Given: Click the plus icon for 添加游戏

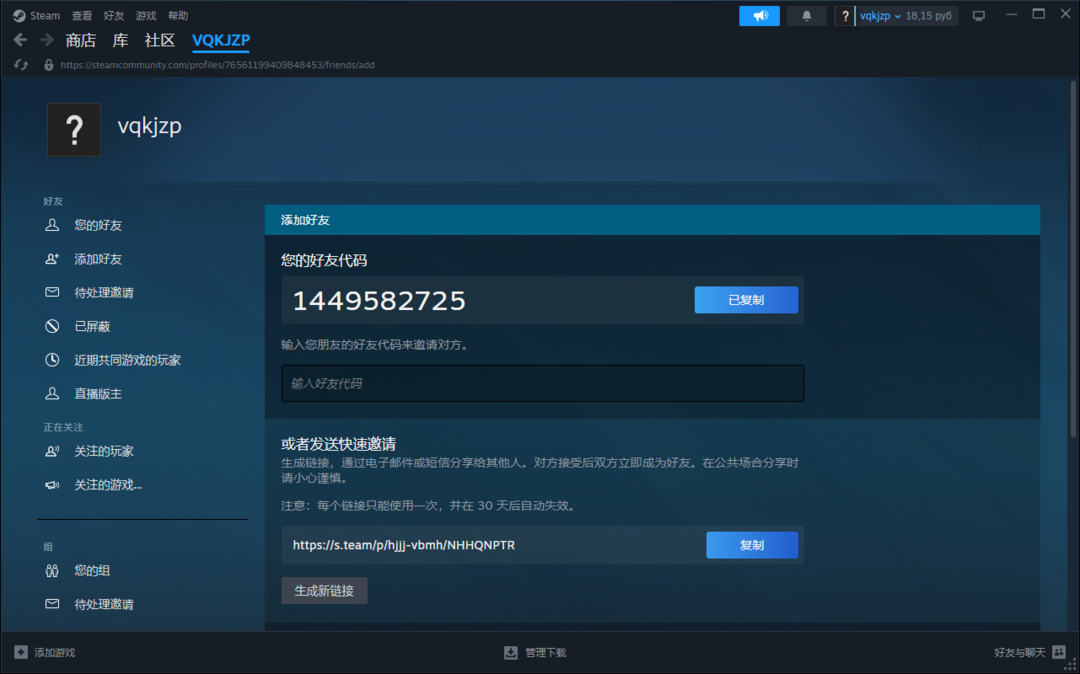Looking at the screenshot, I should (21, 652).
